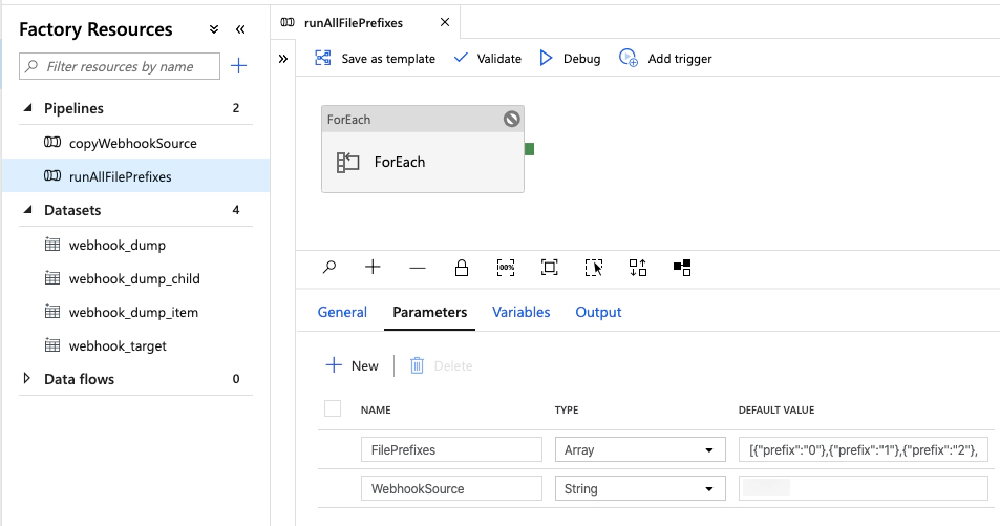Expand the activities pane with the double arrow
Screen dimensions: 1000x526
[x=283, y=59]
